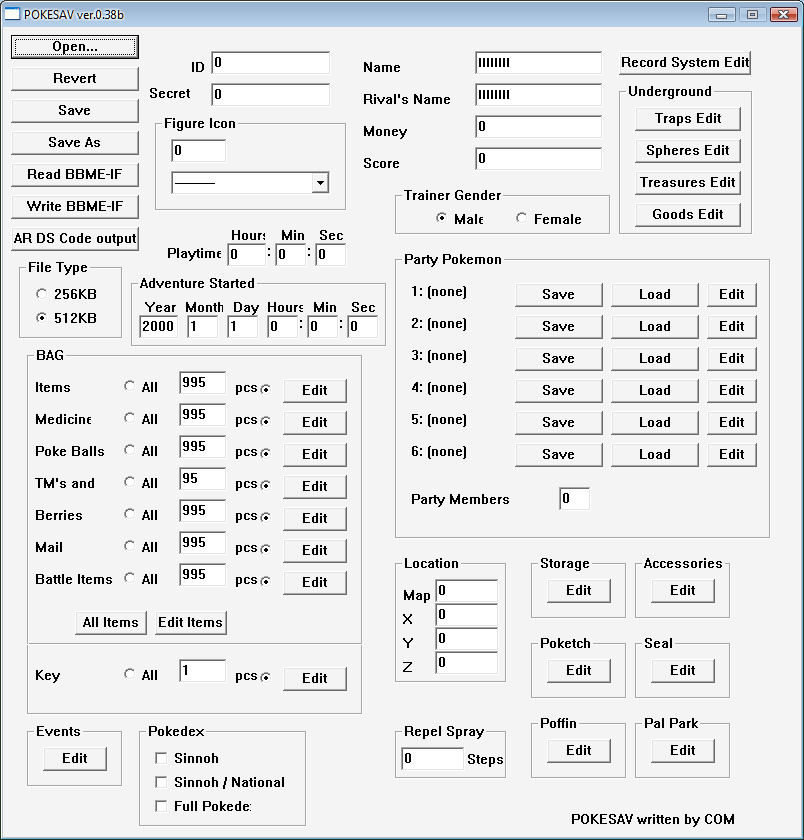
Task: Write BBME-IF data
Action: 73,206
